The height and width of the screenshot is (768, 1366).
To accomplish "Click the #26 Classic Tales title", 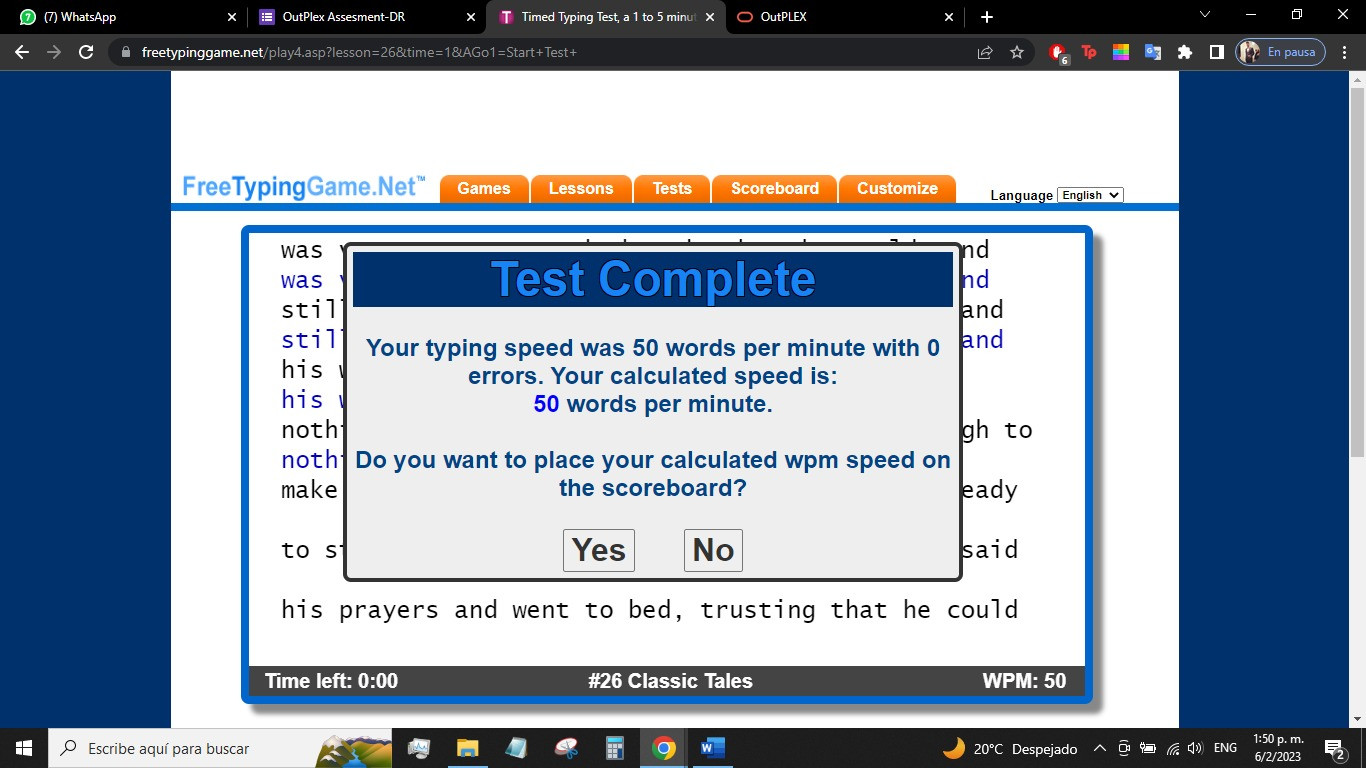I will (670, 681).
